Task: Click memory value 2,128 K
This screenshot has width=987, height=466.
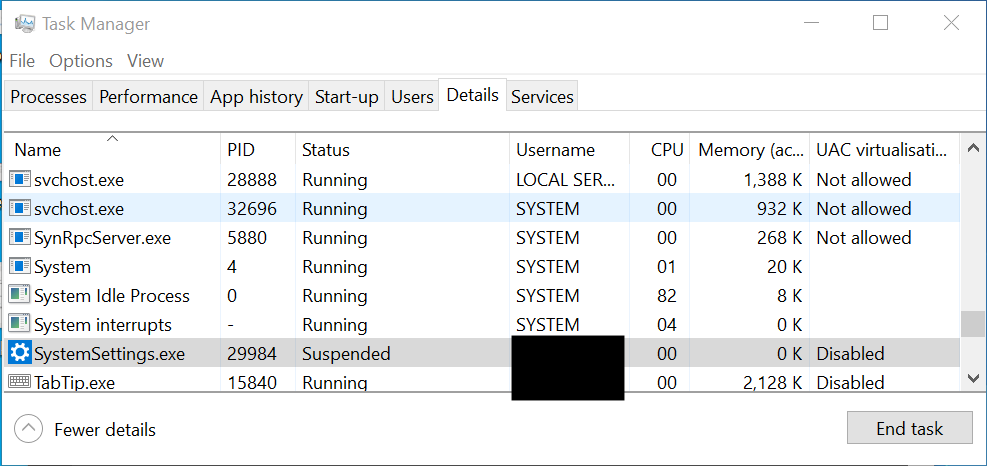Action: click(x=770, y=383)
